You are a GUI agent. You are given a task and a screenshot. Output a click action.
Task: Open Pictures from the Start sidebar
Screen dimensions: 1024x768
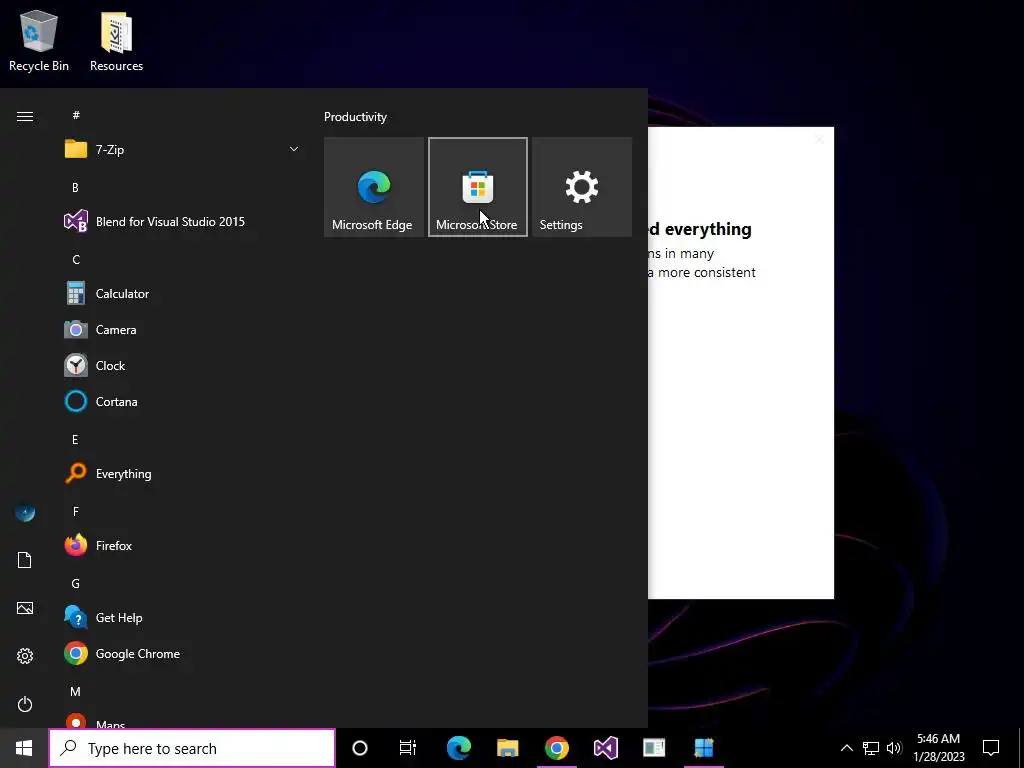[x=25, y=609]
